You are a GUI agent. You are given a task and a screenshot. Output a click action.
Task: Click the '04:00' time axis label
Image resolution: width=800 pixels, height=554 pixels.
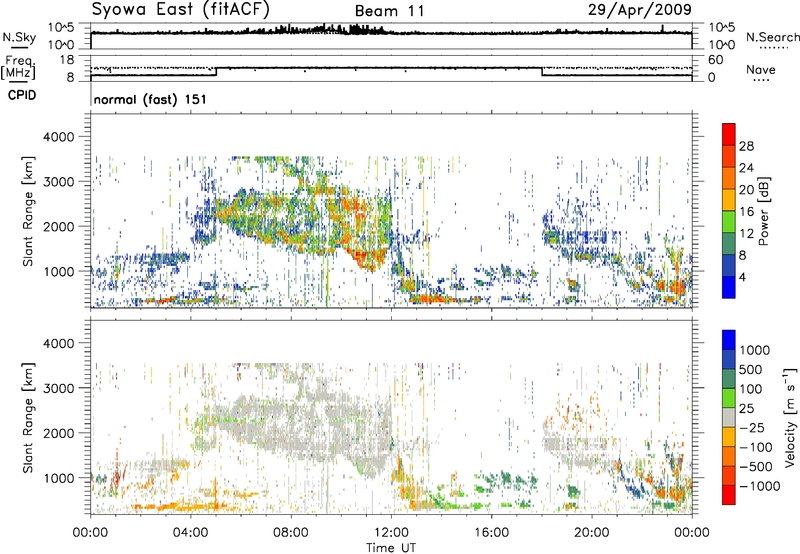pyautogui.click(x=190, y=533)
